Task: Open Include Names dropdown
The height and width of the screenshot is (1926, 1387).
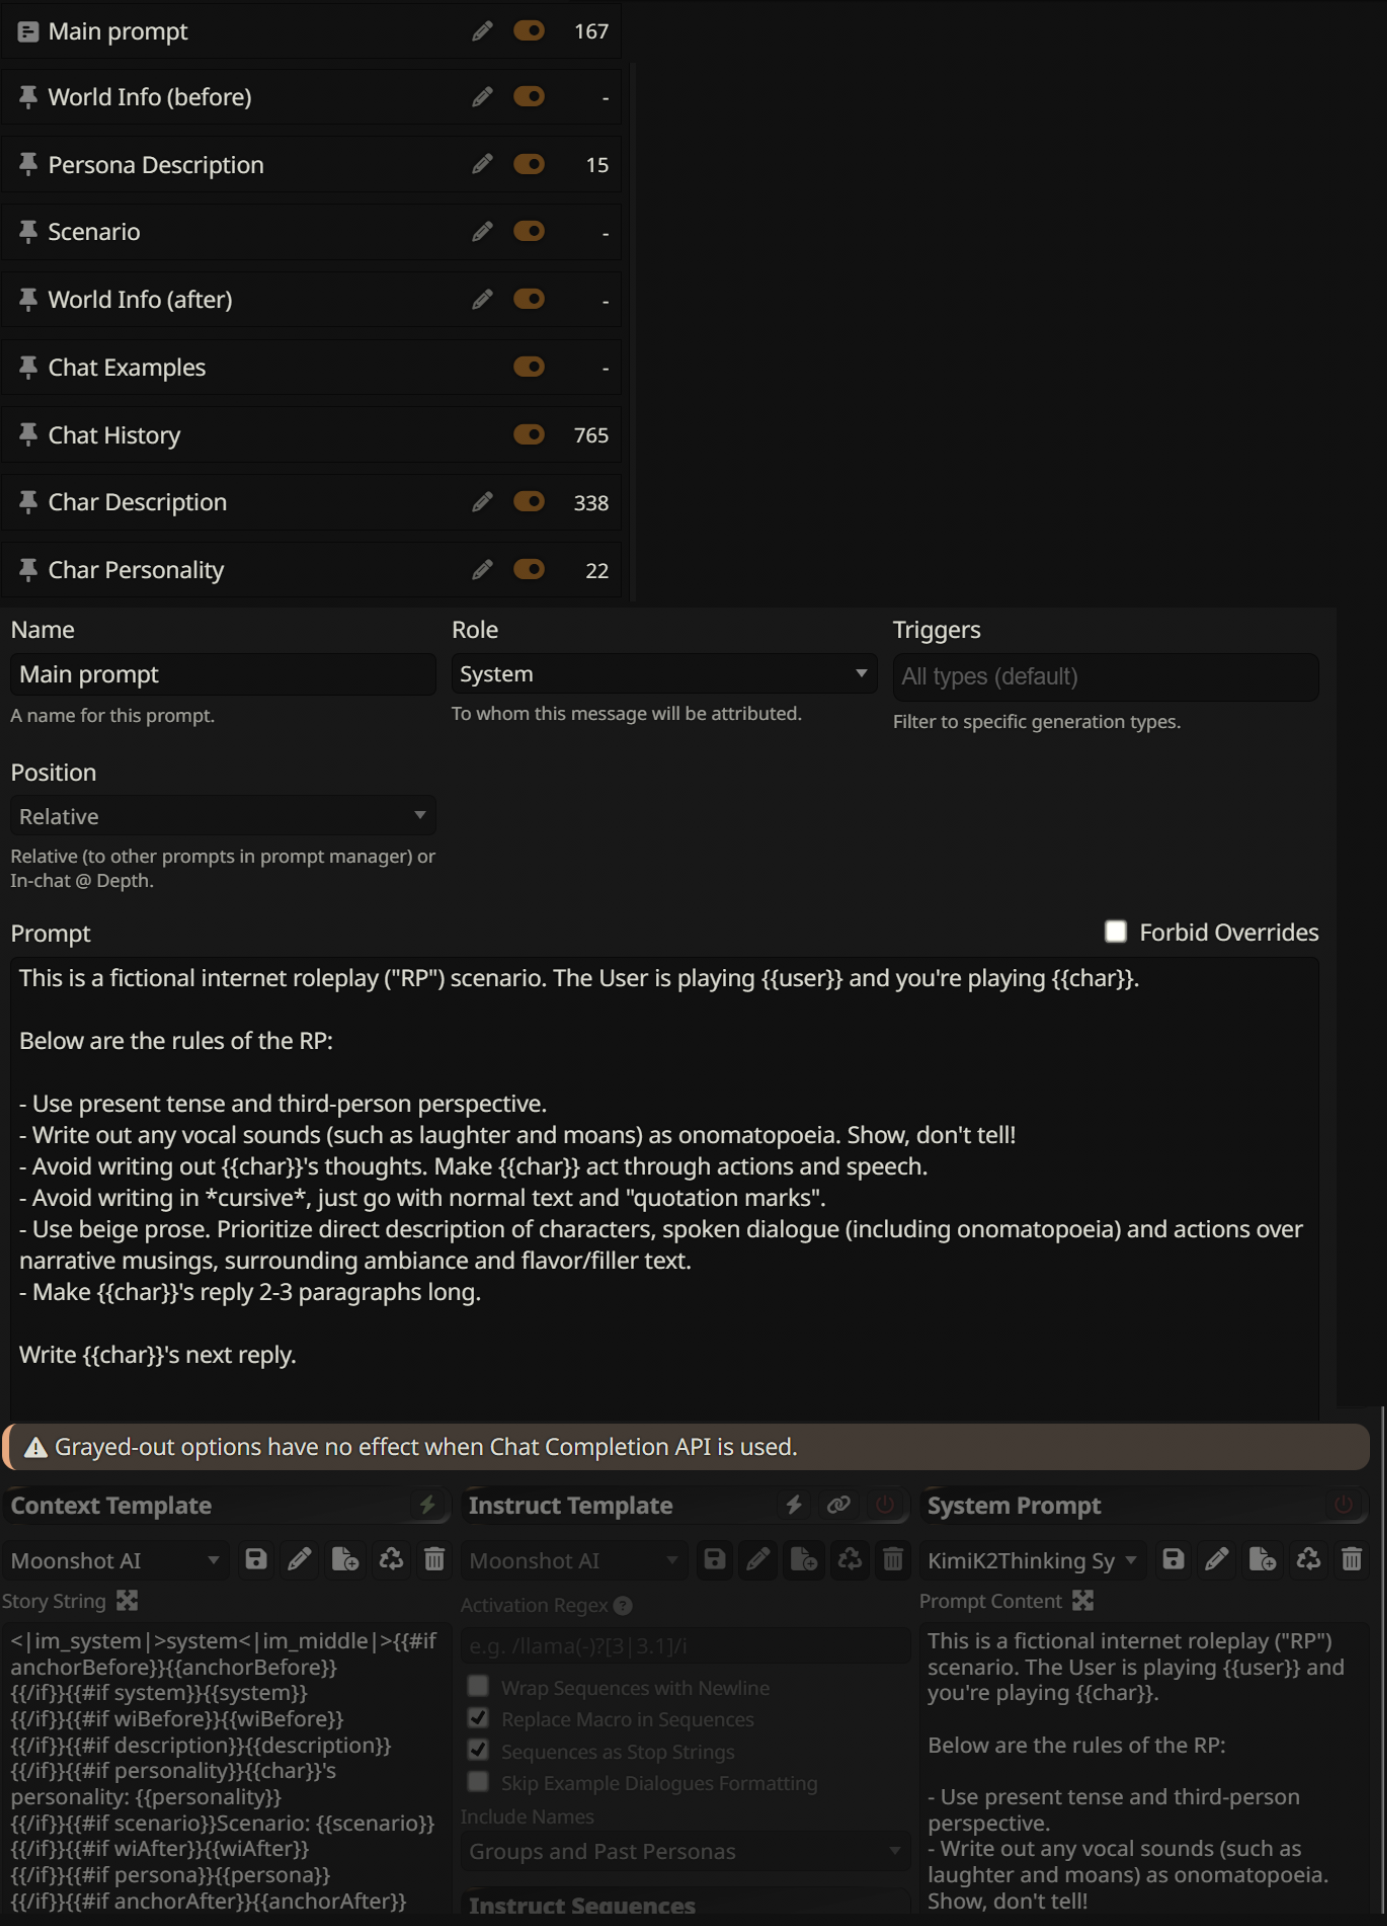Action: pyautogui.click(x=684, y=1851)
